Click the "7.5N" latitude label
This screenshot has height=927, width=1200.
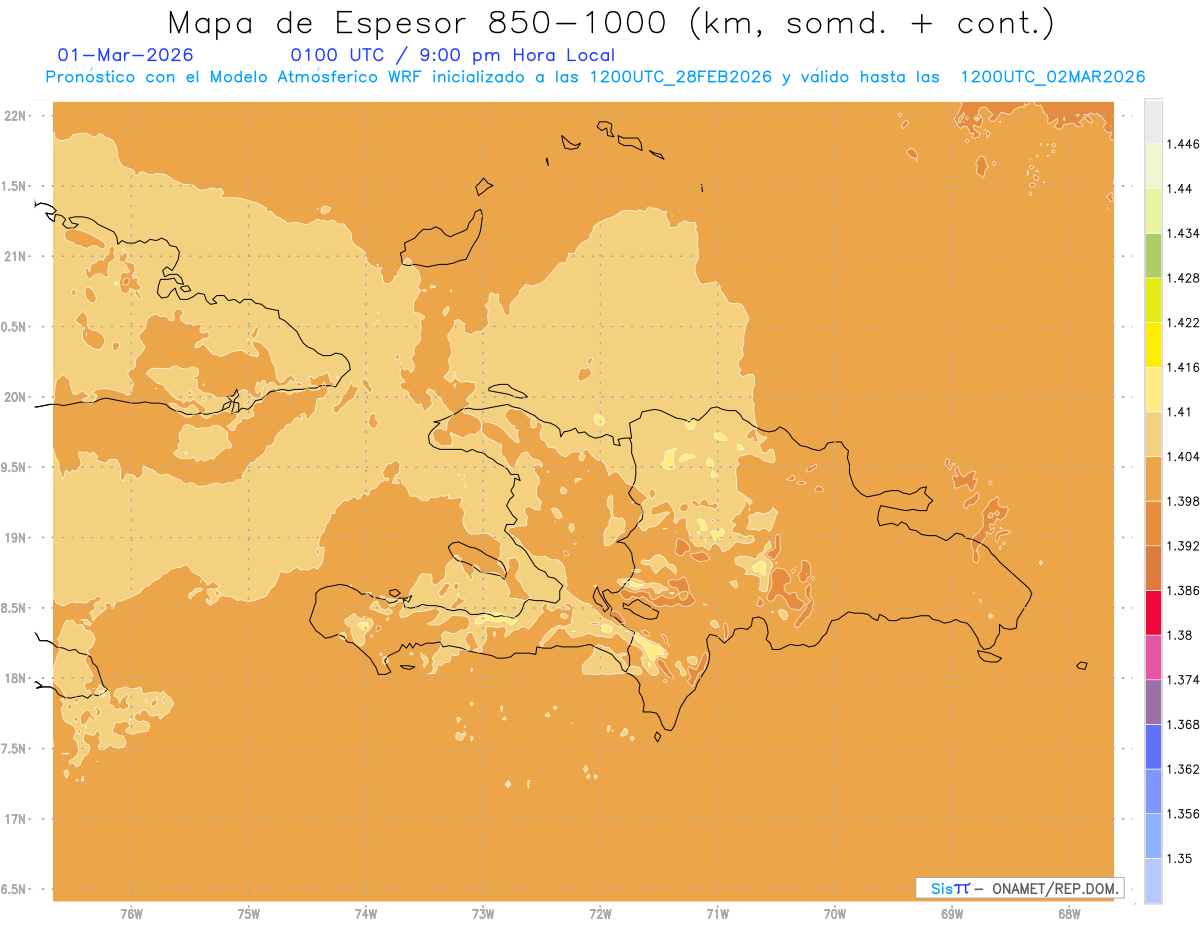[x=16, y=748]
